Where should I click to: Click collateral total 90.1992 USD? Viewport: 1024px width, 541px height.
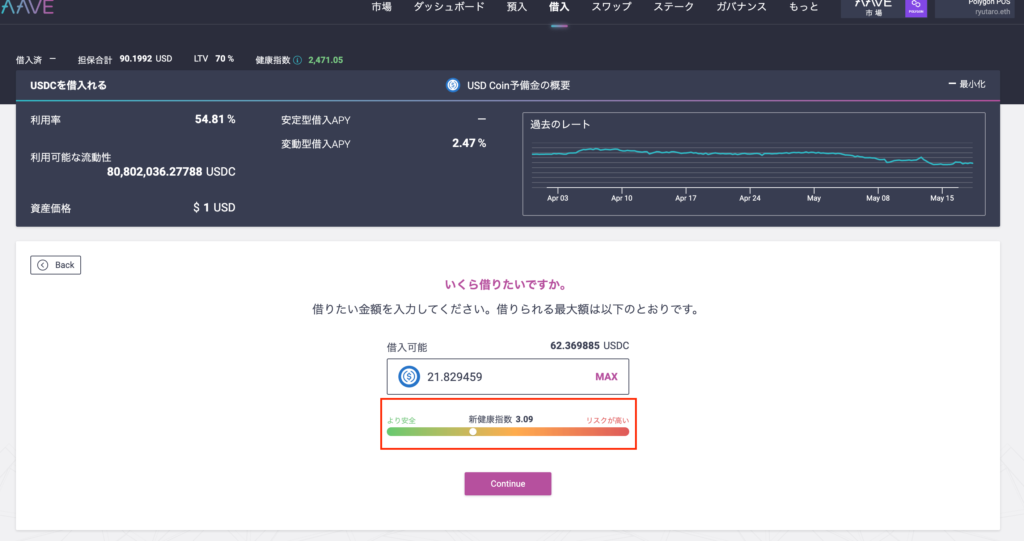point(146,59)
